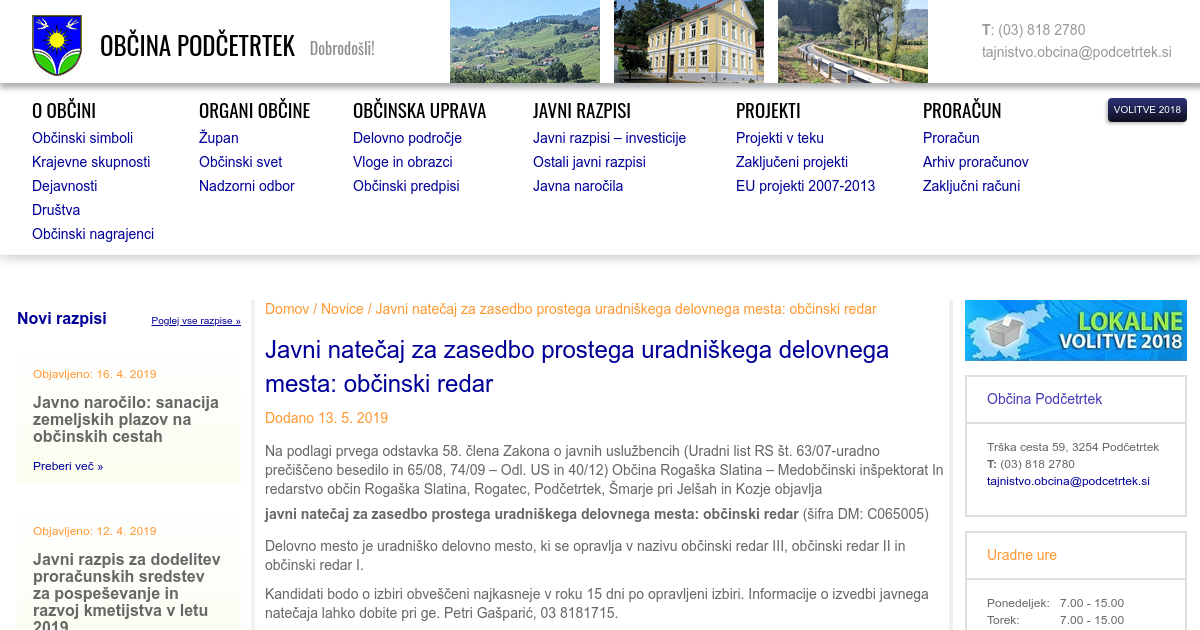Go to Novice in the breadcrumb
This screenshot has width=1200, height=630.
point(342,309)
